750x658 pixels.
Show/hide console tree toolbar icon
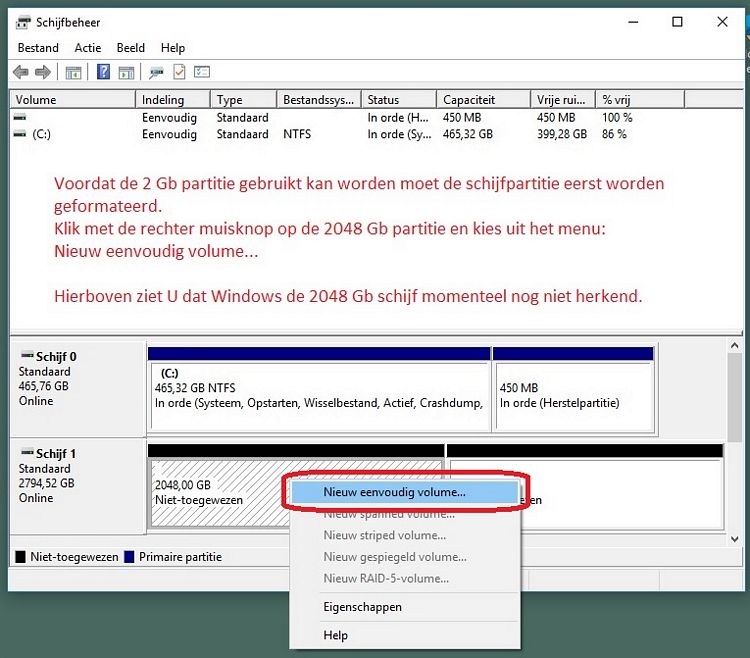coord(73,73)
